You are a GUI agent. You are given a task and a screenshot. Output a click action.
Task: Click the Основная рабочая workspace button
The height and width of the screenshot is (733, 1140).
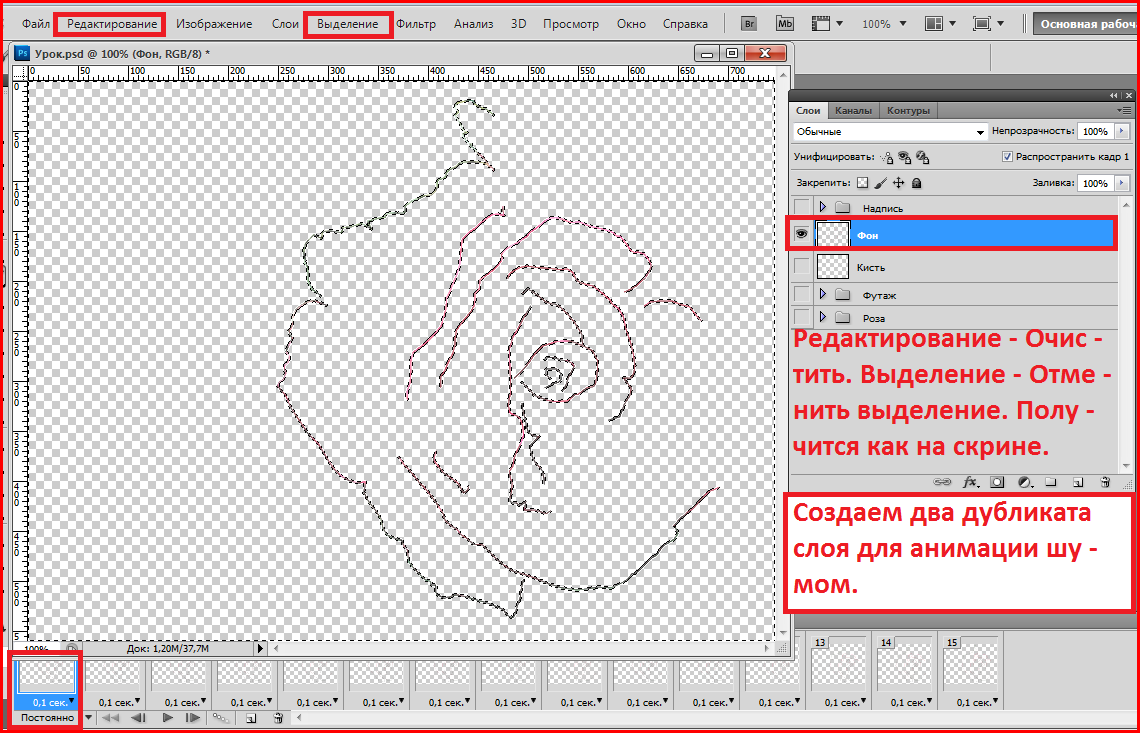click(1085, 24)
